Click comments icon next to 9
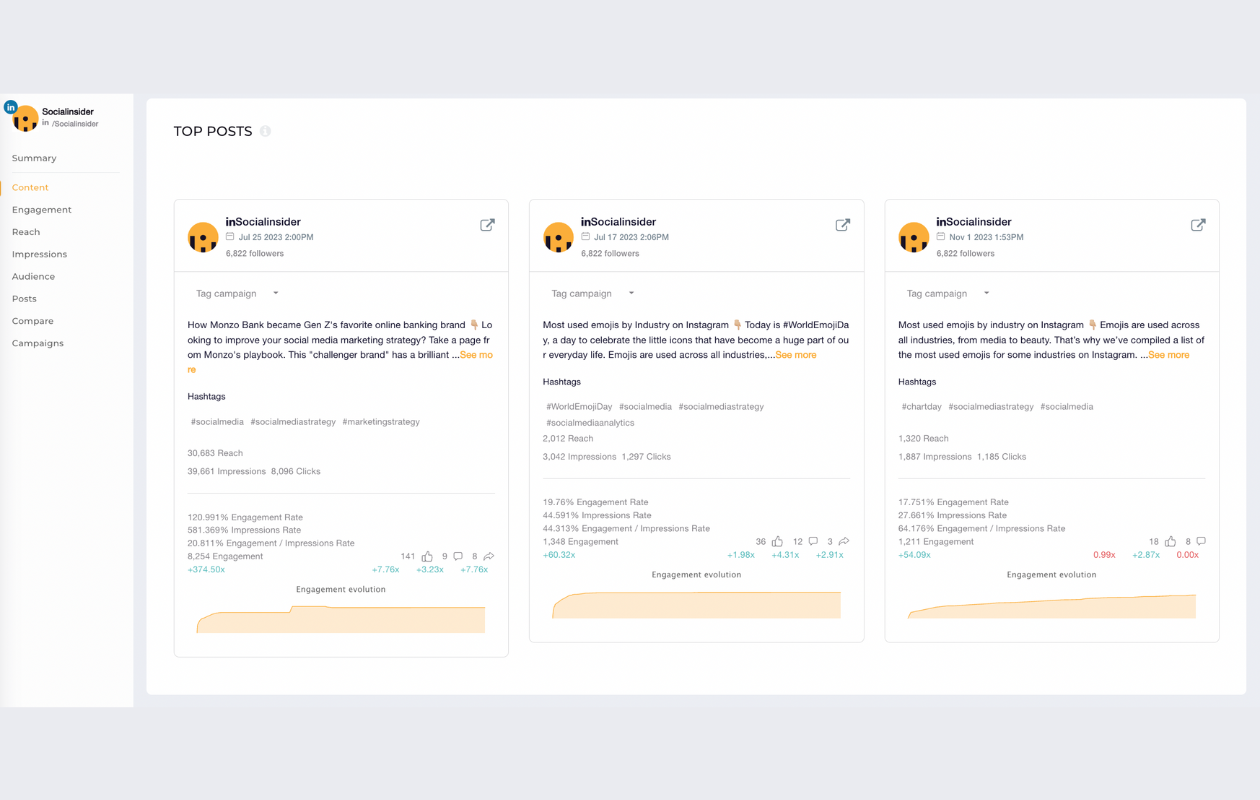This screenshot has height=800, width=1260. pyautogui.click(x=457, y=556)
